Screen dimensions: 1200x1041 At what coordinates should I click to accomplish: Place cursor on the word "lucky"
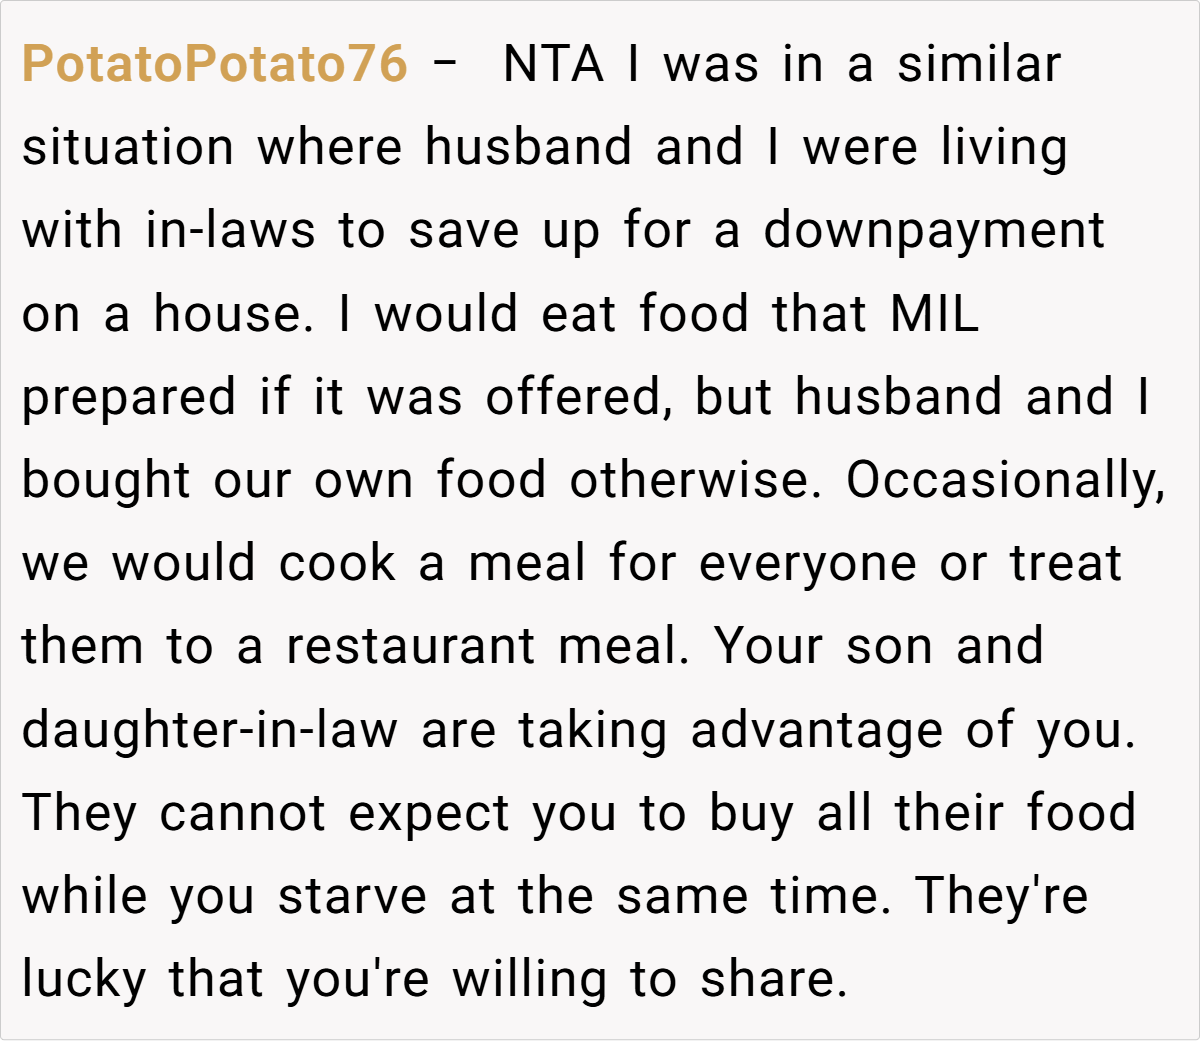click(x=84, y=980)
